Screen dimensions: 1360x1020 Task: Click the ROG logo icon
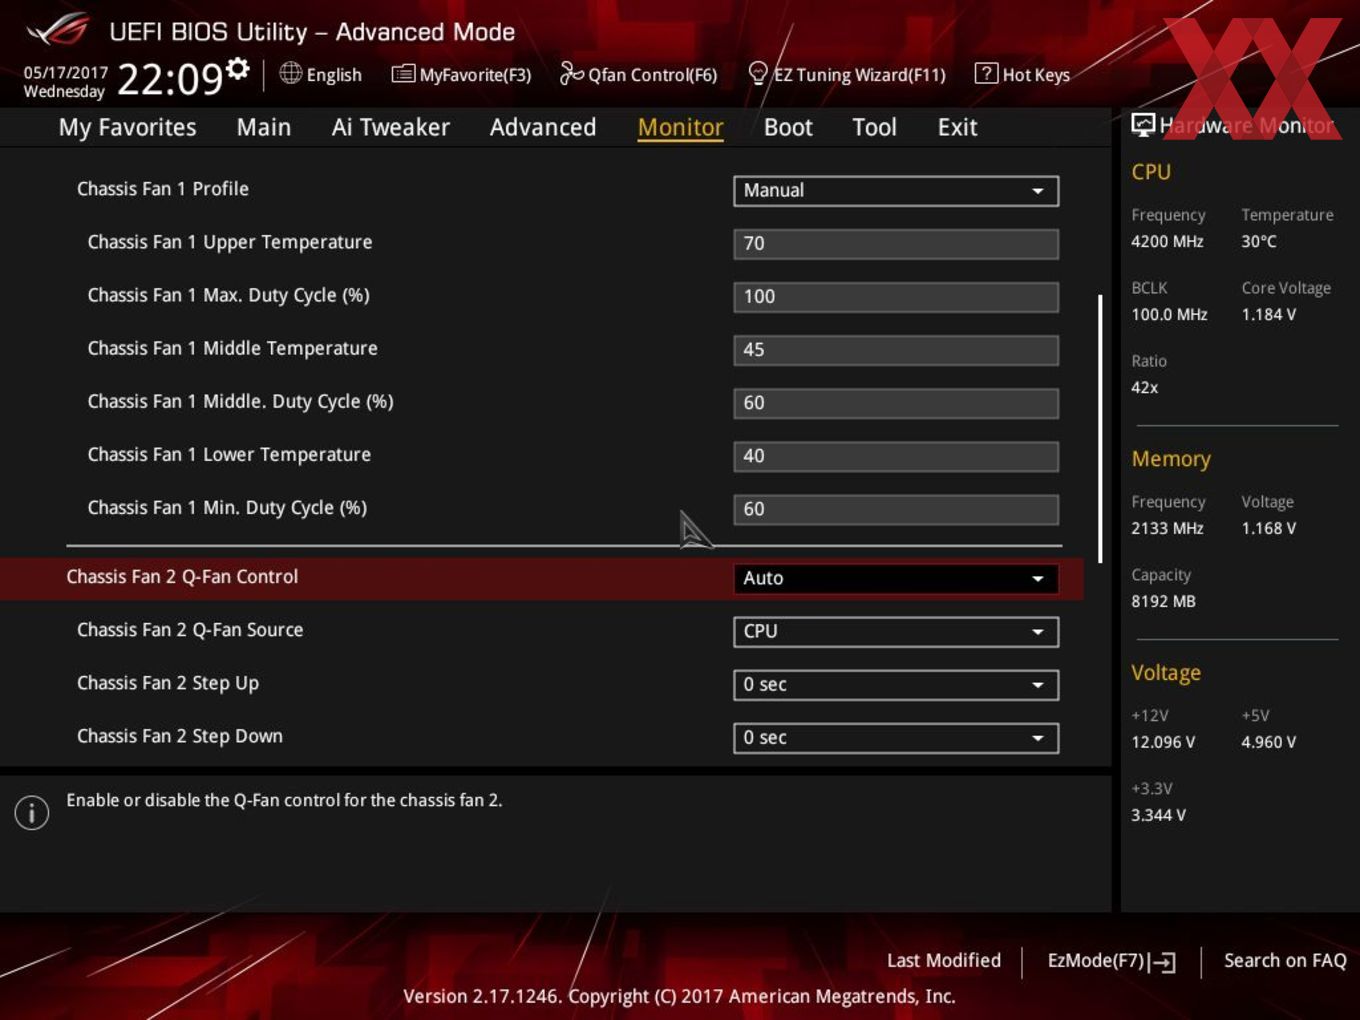click(58, 30)
